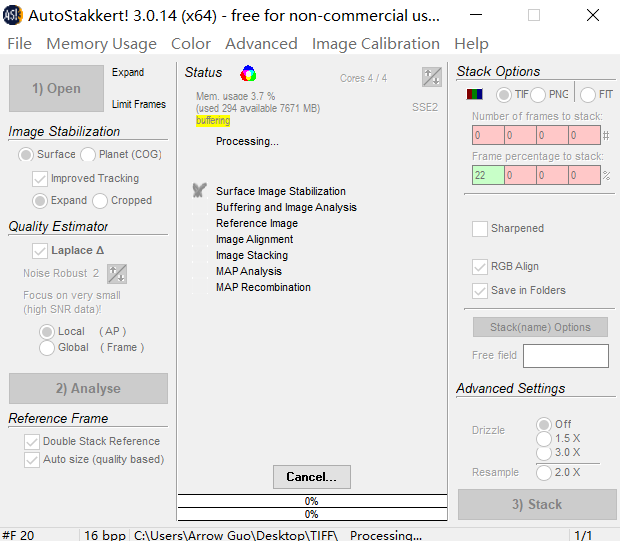This screenshot has height=541, width=620.
Task: Toggle Save in Folders checkbox
Action: (480, 290)
